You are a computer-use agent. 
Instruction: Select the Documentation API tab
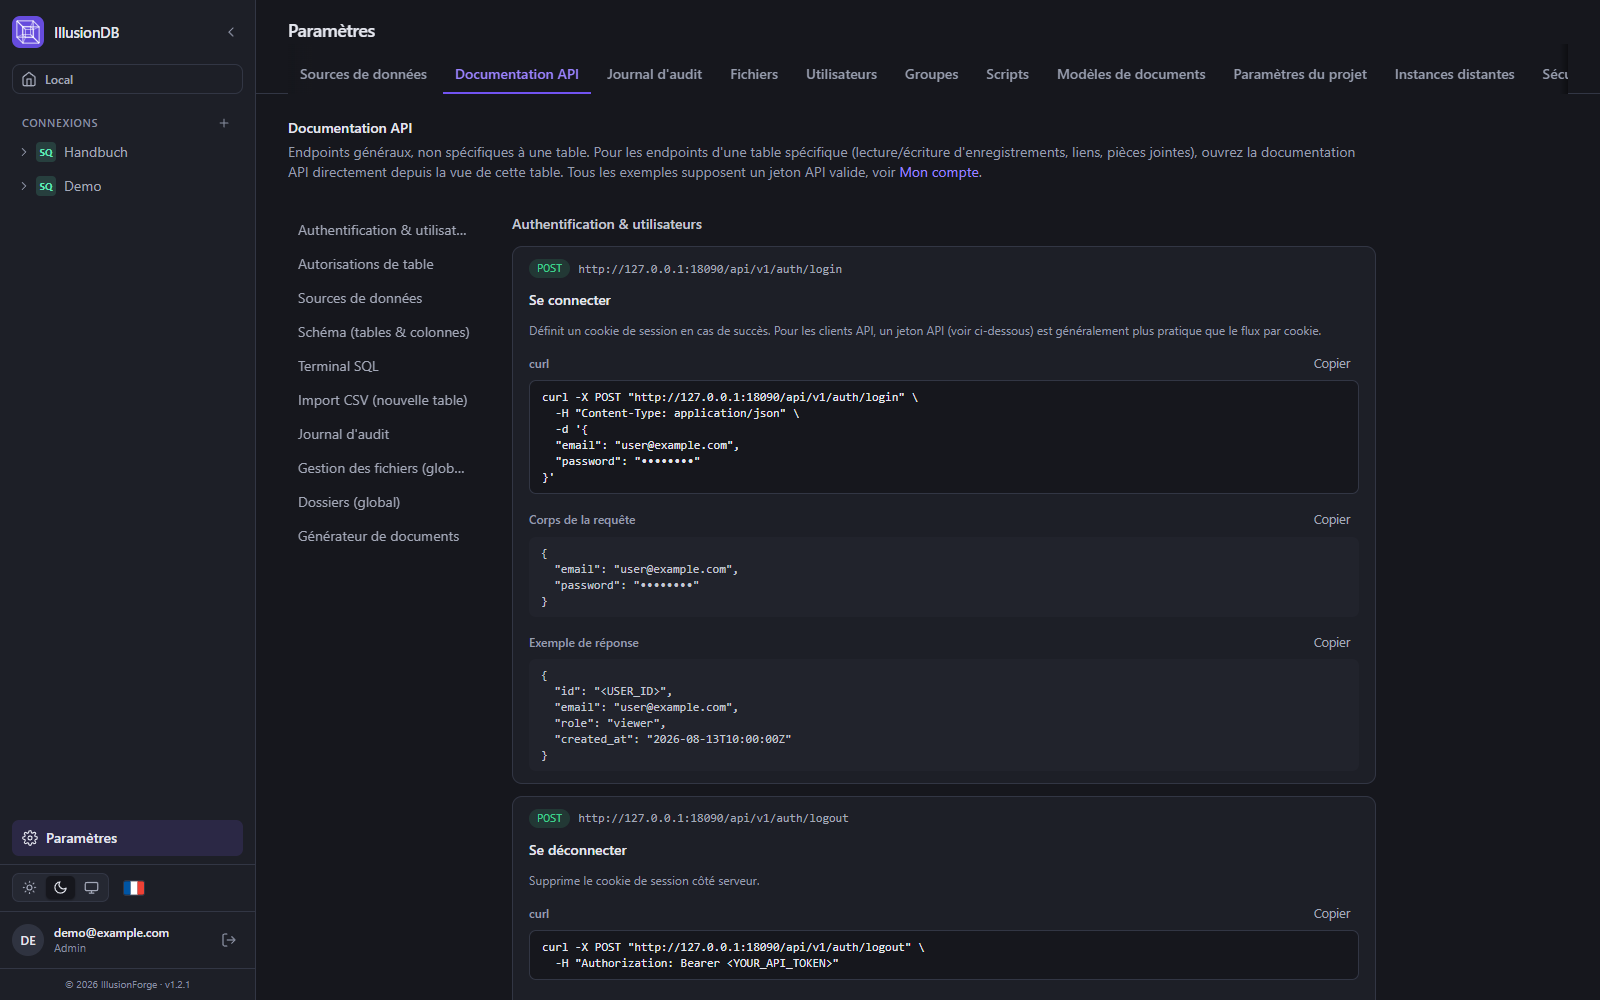tap(517, 74)
